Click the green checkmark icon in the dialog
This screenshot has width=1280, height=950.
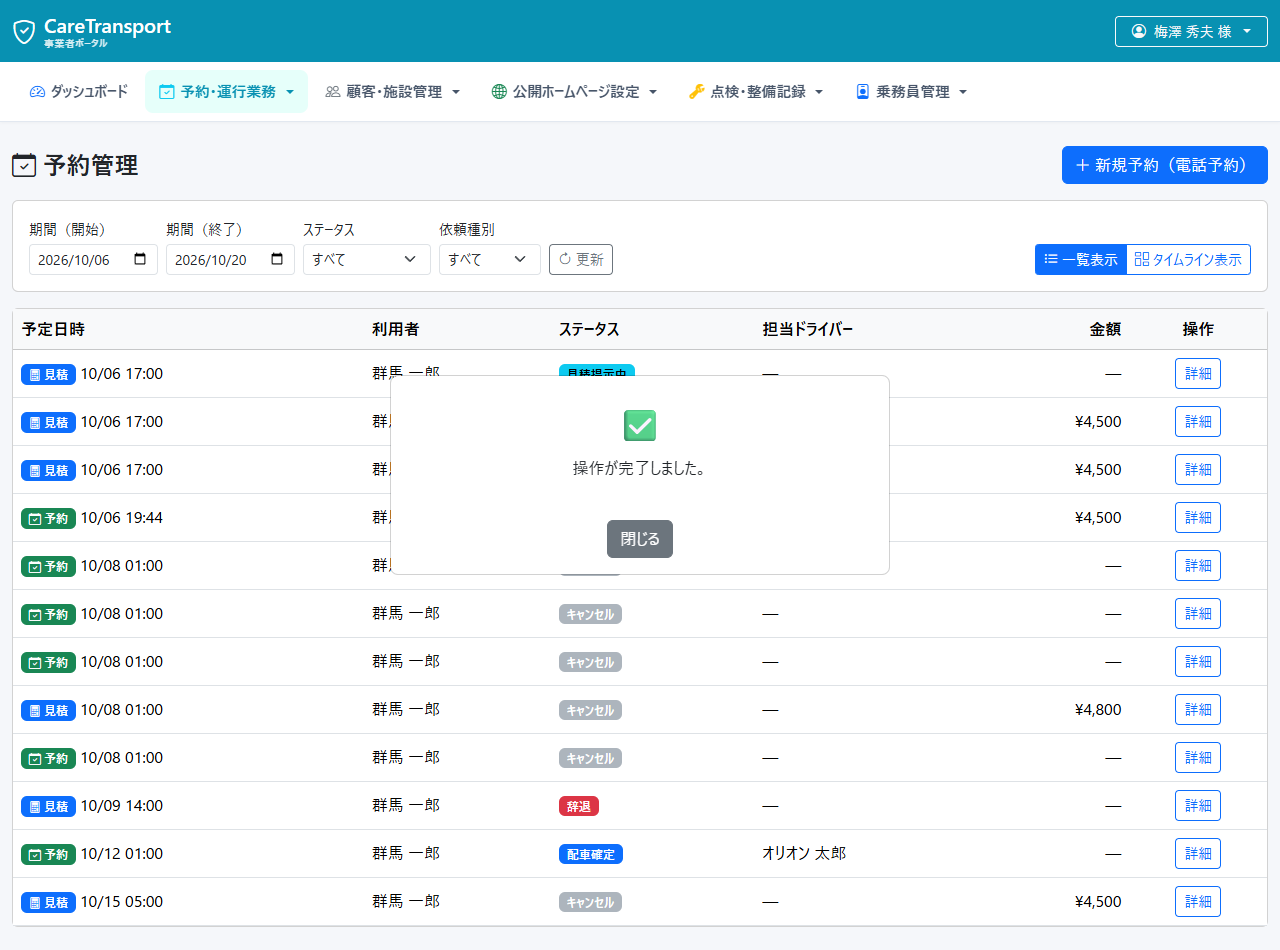coord(640,425)
